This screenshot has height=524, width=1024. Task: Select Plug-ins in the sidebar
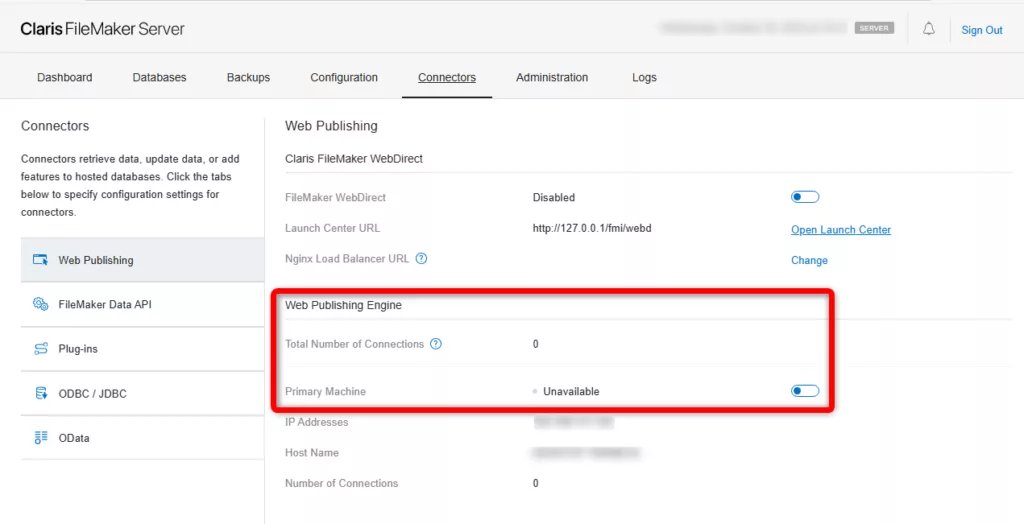[142, 349]
